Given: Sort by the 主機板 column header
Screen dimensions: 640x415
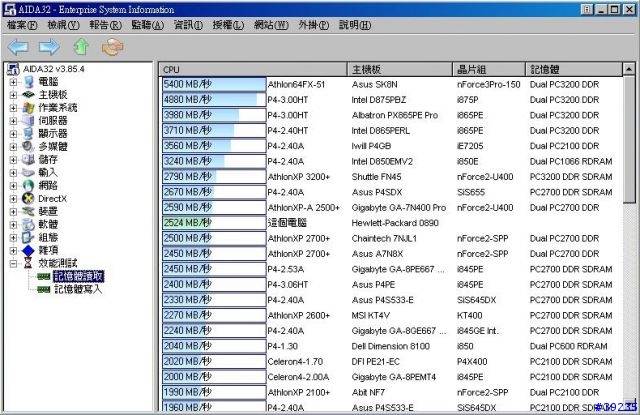Looking at the screenshot, I should coord(400,69).
